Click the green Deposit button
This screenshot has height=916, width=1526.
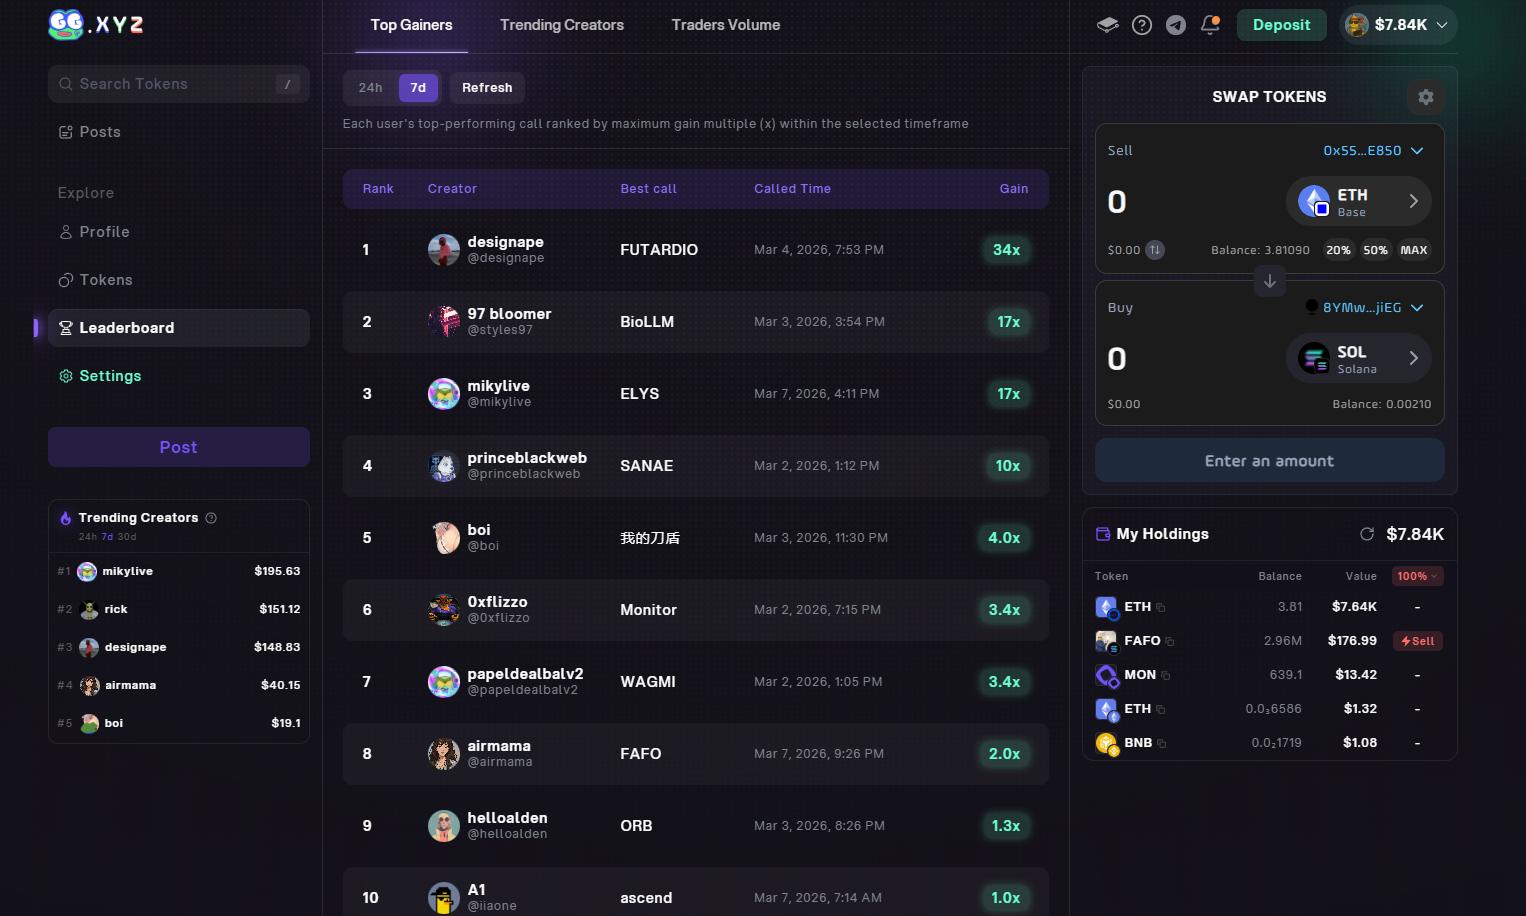pyautogui.click(x=1281, y=25)
